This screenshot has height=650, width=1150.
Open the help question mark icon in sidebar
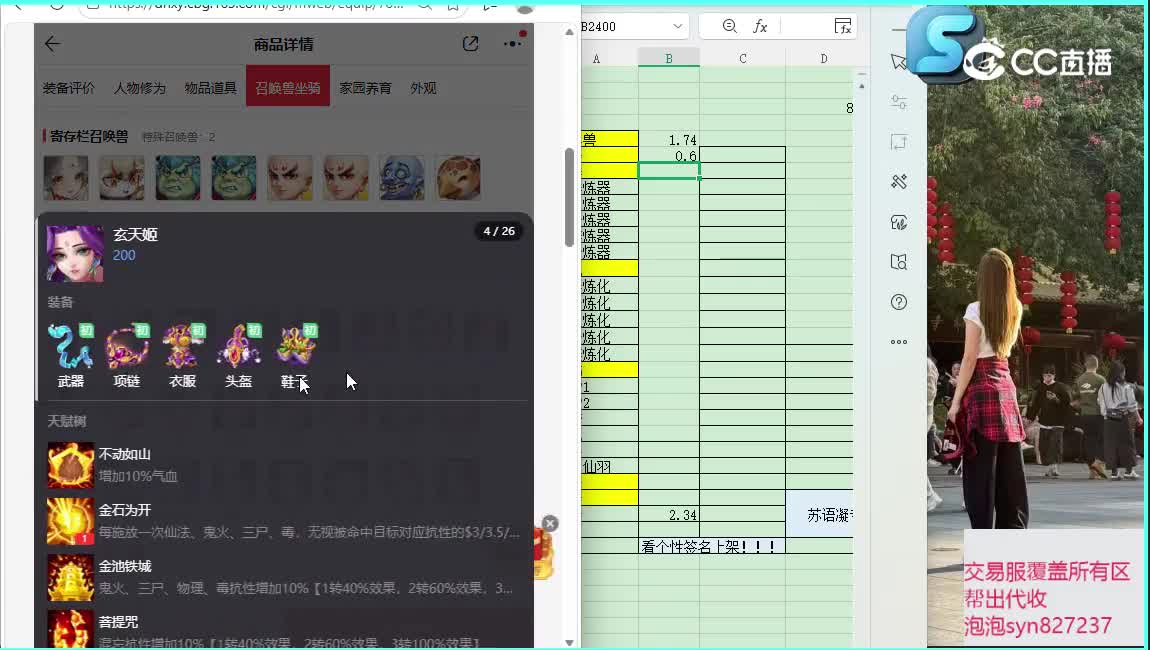click(898, 302)
